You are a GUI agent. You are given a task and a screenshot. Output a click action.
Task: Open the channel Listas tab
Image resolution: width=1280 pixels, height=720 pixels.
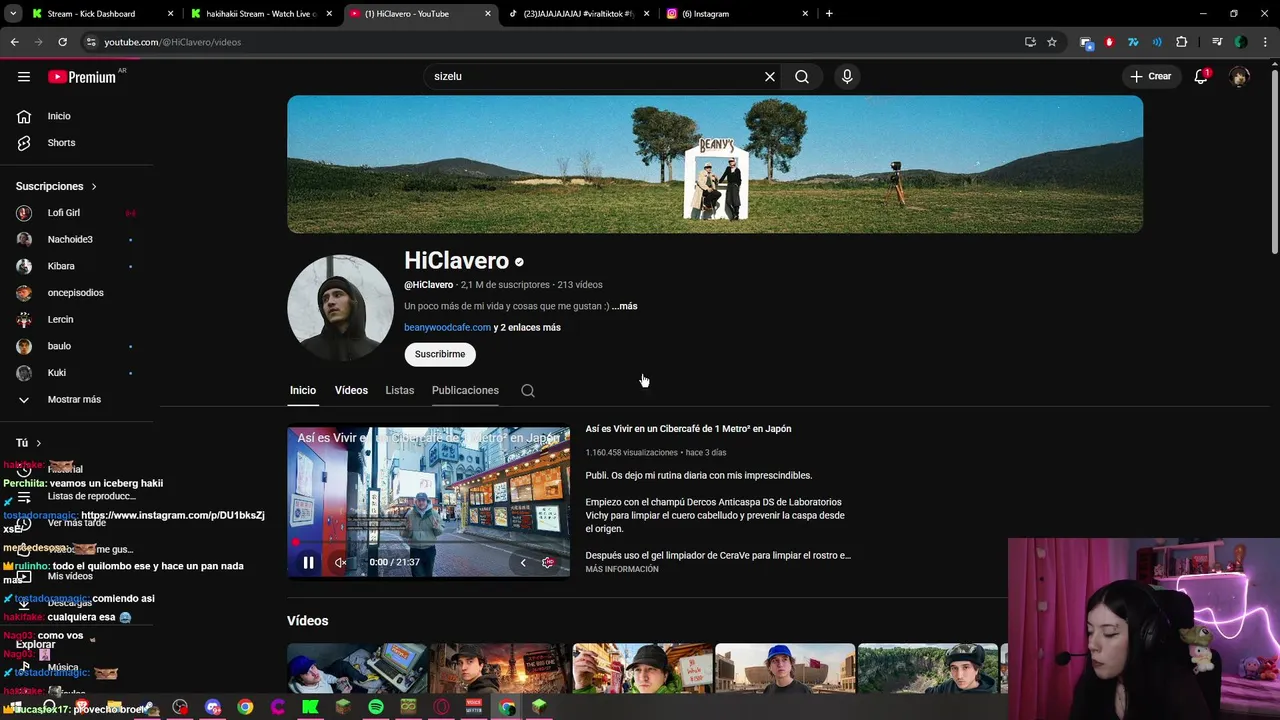click(x=400, y=390)
